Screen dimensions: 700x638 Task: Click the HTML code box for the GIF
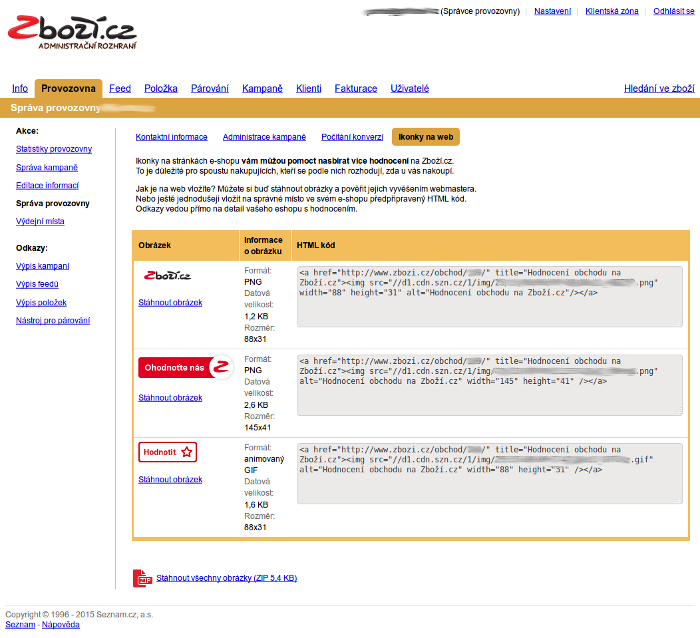(490, 473)
